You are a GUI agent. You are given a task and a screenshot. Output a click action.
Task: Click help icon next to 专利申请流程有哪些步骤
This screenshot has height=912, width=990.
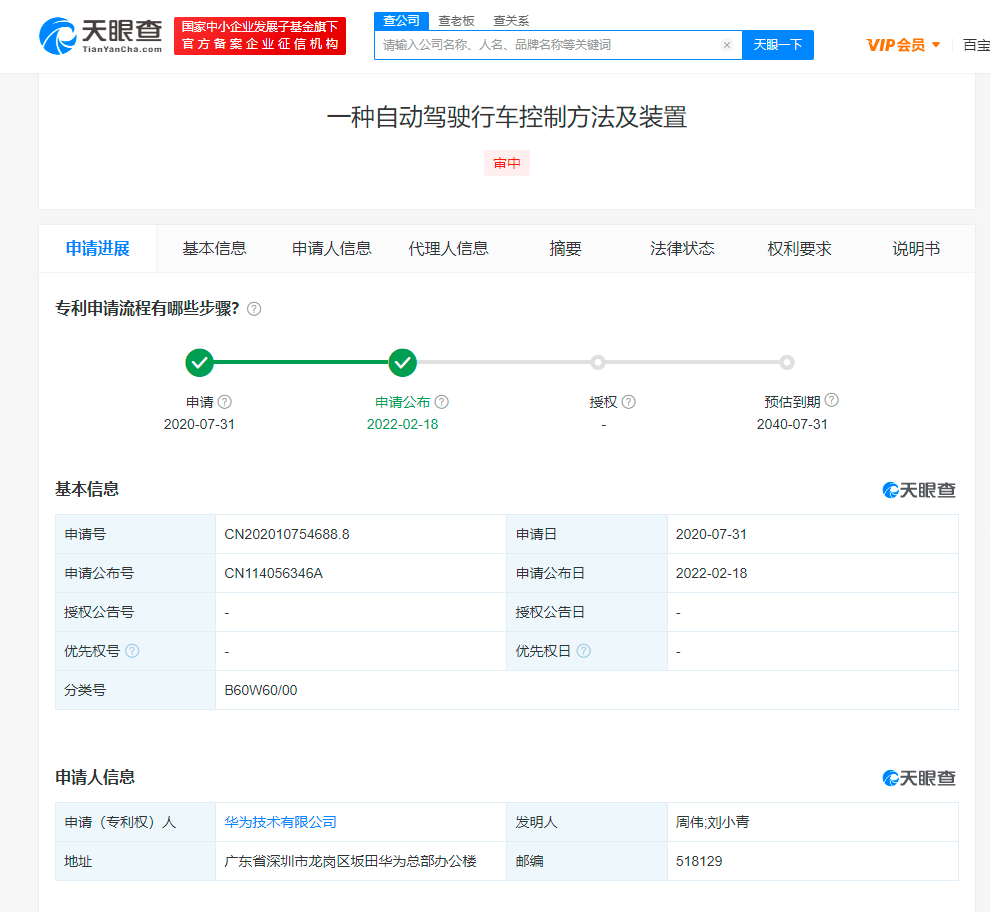pyautogui.click(x=254, y=309)
